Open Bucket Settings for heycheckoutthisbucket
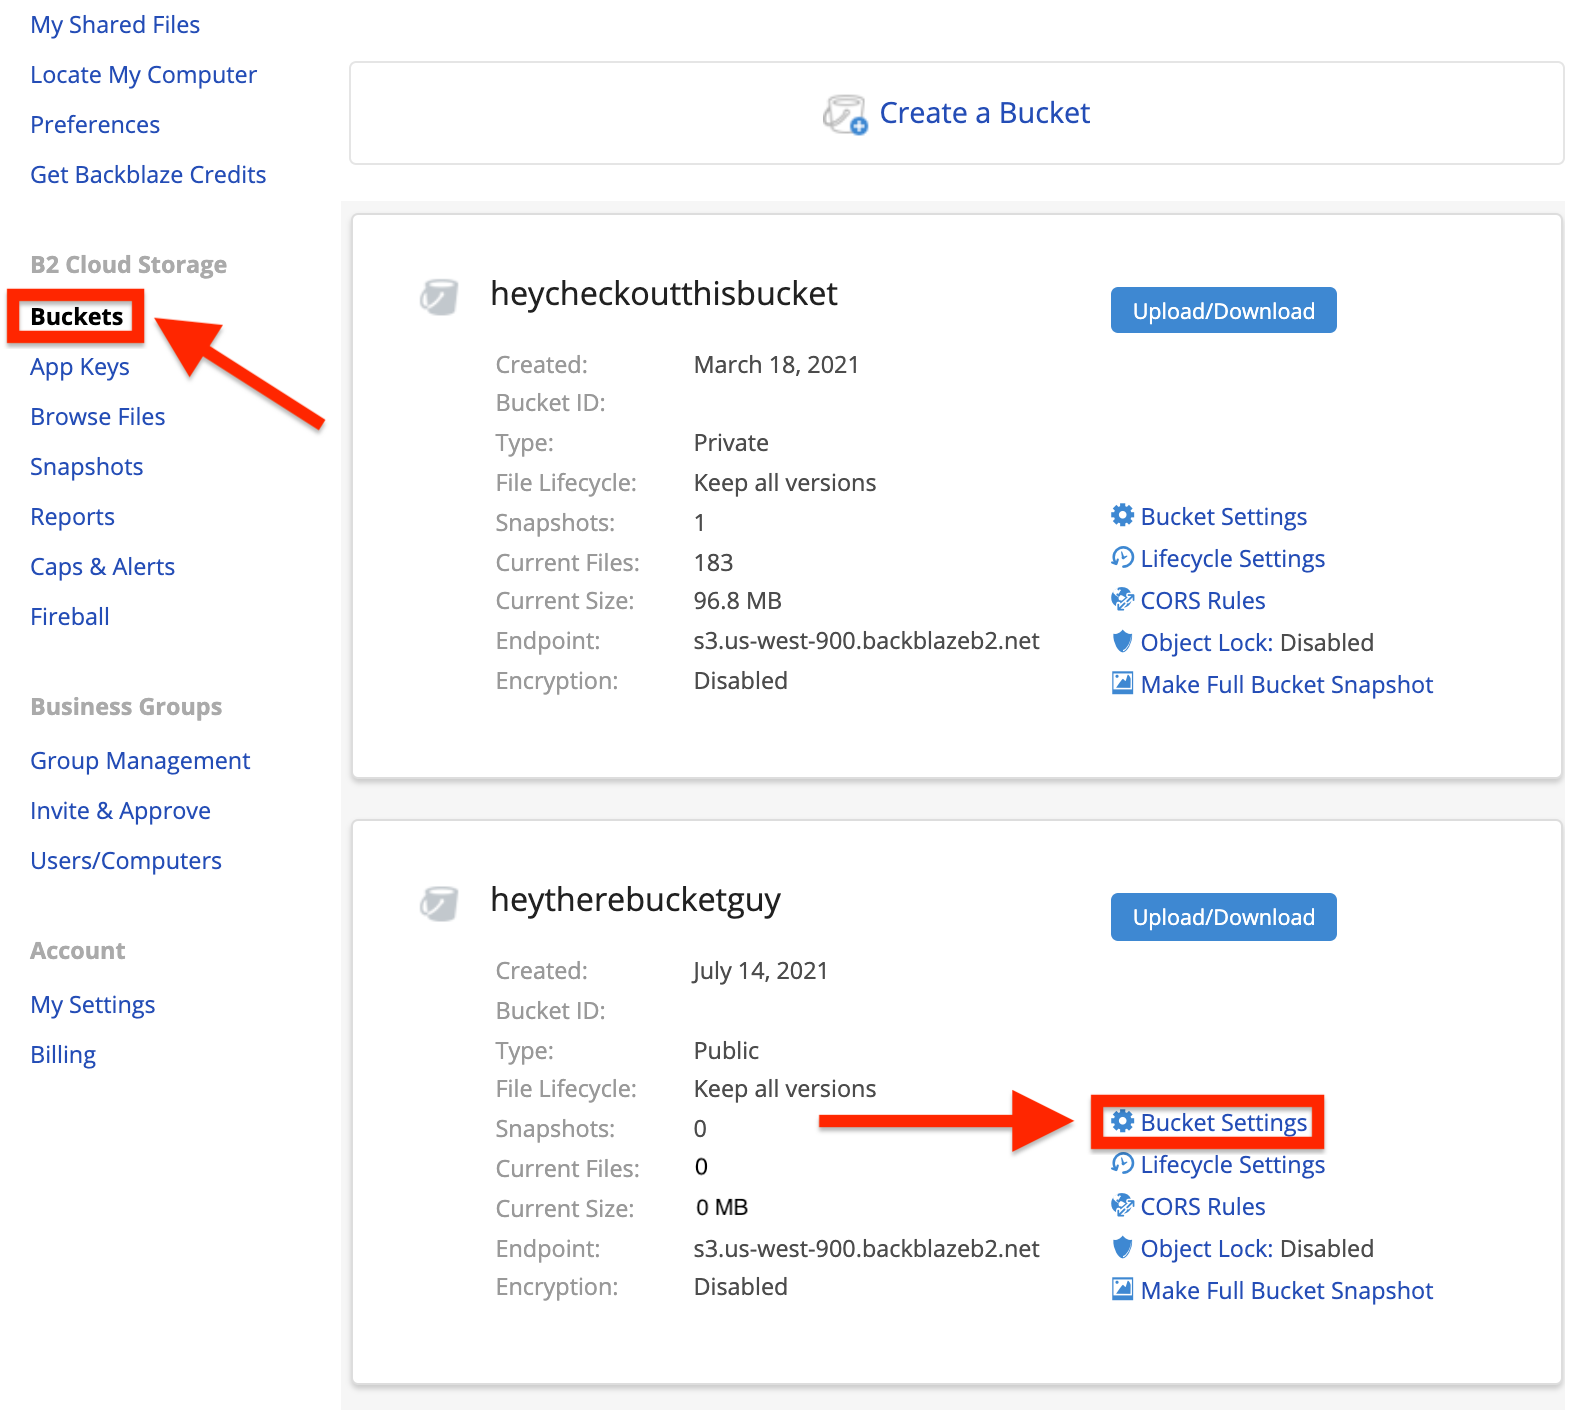Image resolution: width=1594 pixels, height=1410 pixels. (1223, 517)
